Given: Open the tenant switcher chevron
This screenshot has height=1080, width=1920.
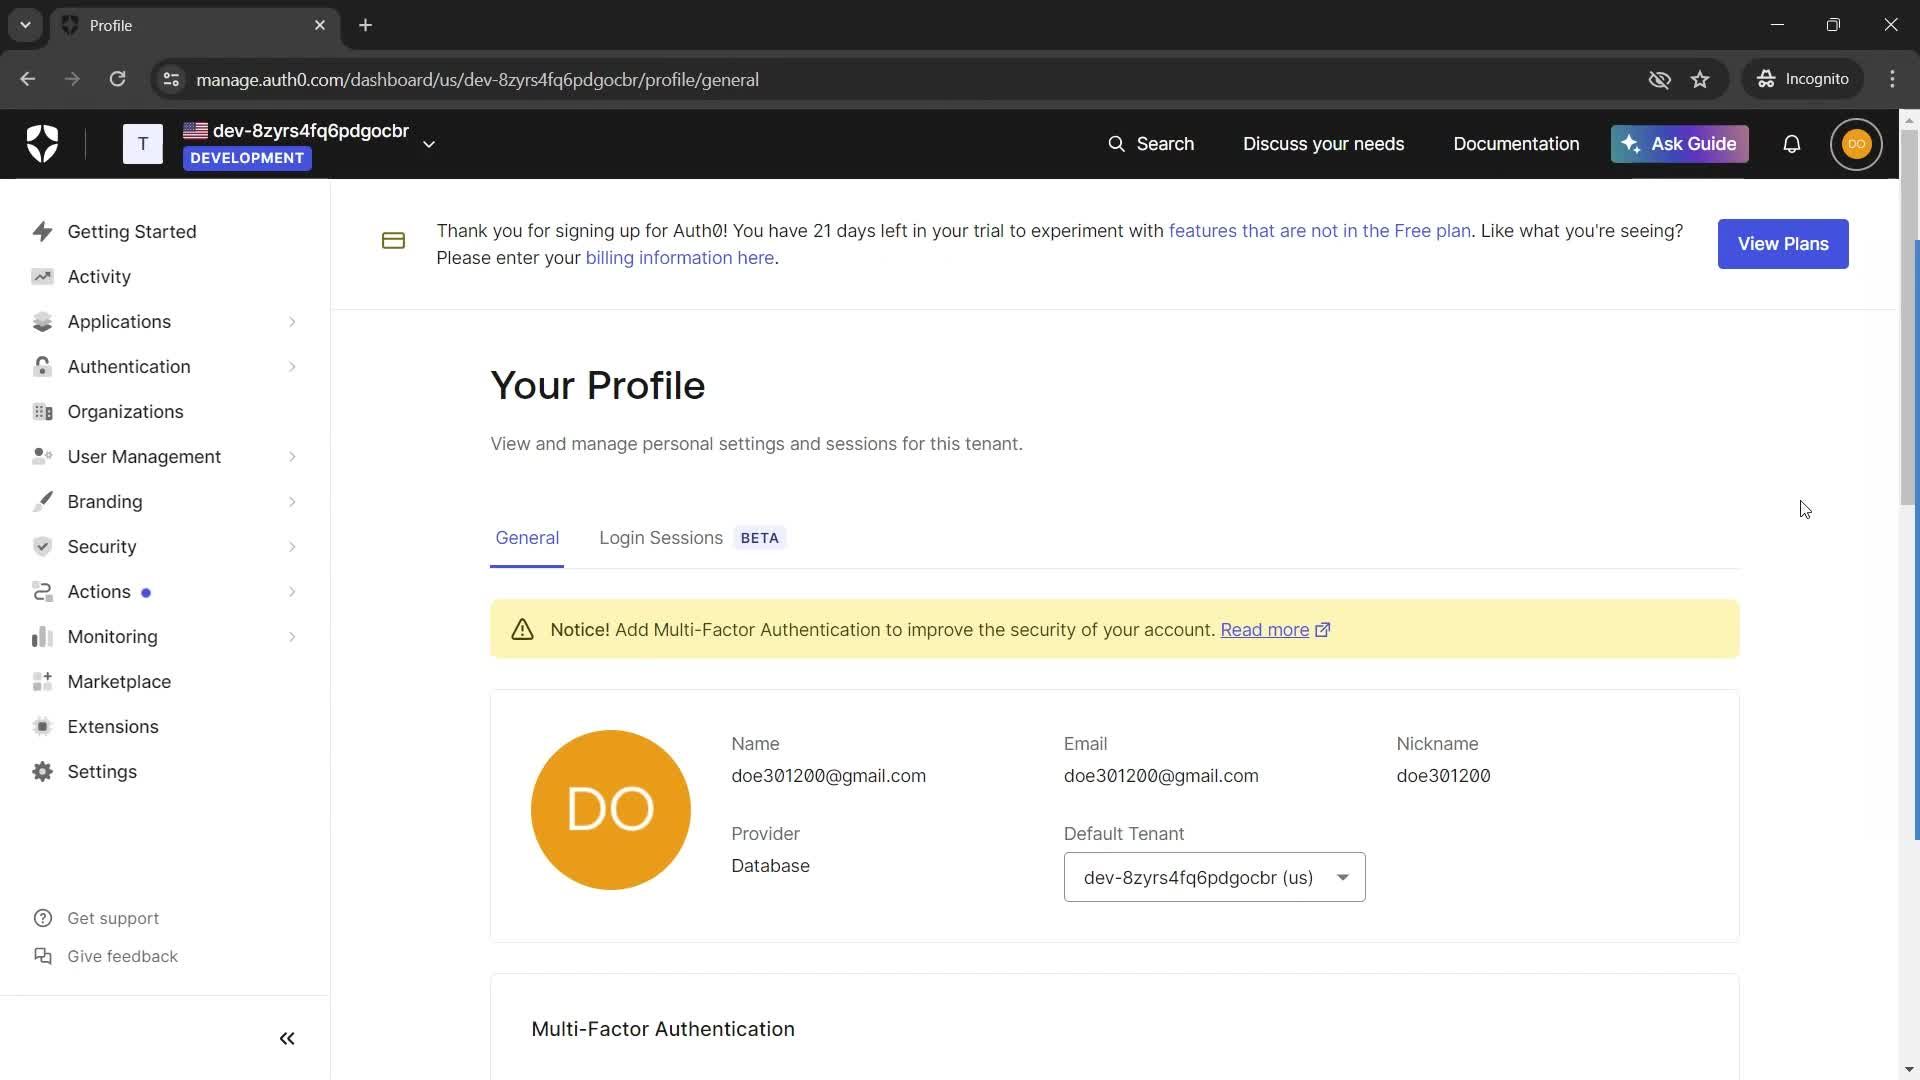Looking at the screenshot, I should pos(429,144).
